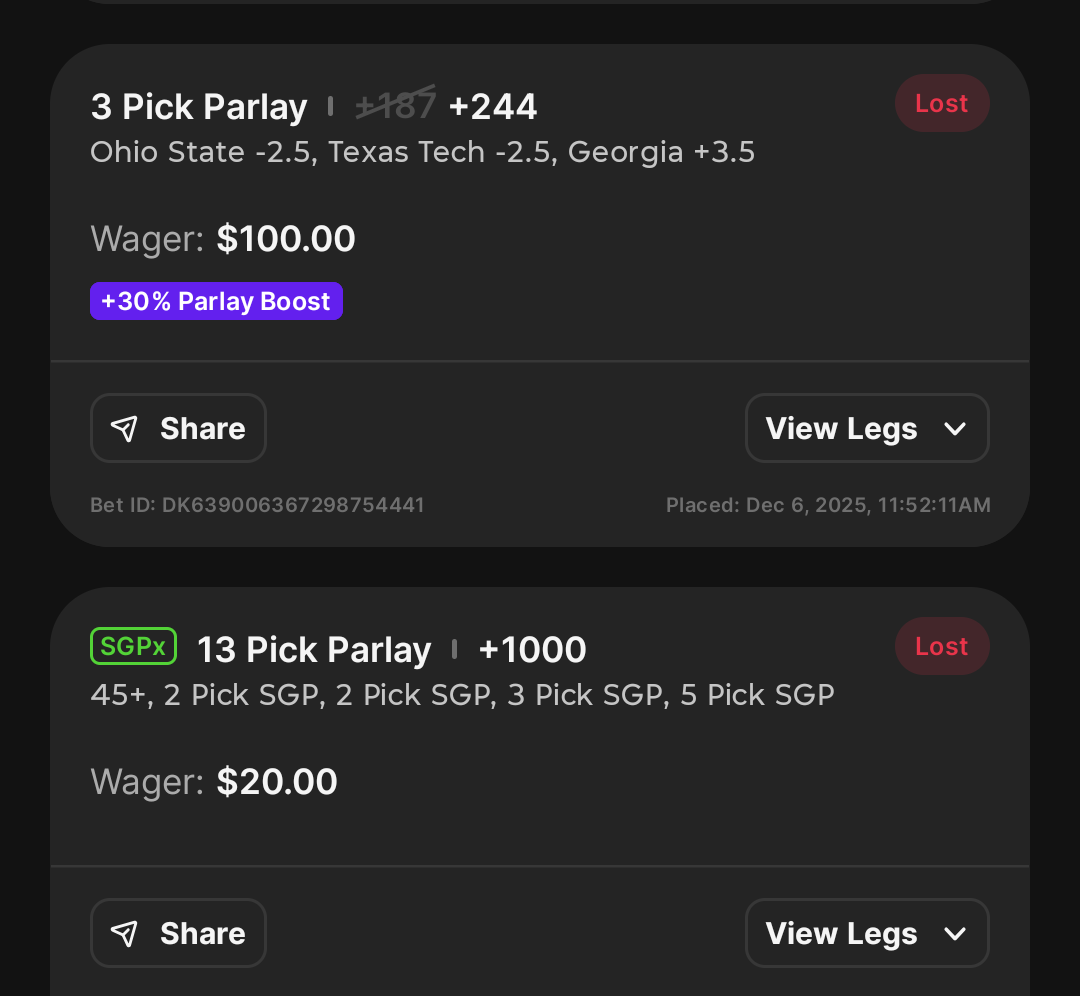Screen dimensions: 1080x996
Task: Click the paper-plane share icon on 13 Pick Parlay
Action: pos(125,933)
